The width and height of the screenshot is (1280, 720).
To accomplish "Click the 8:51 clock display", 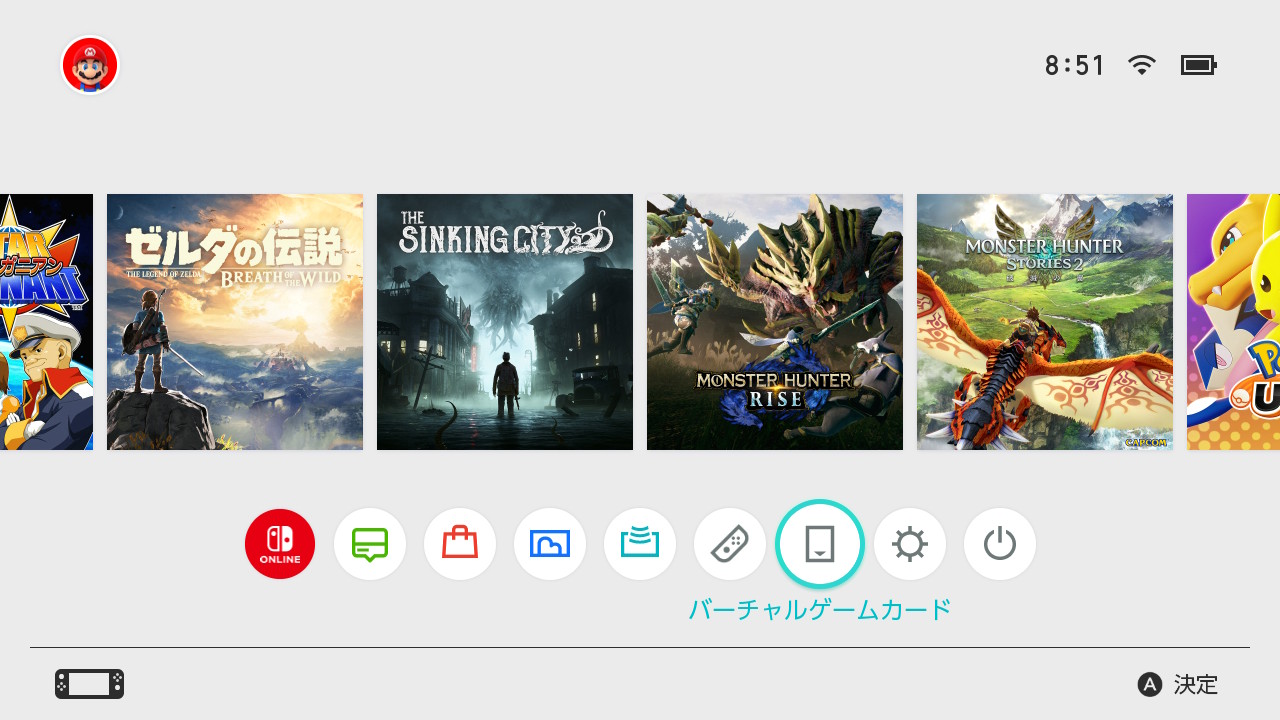I will click(x=1075, y=66).
